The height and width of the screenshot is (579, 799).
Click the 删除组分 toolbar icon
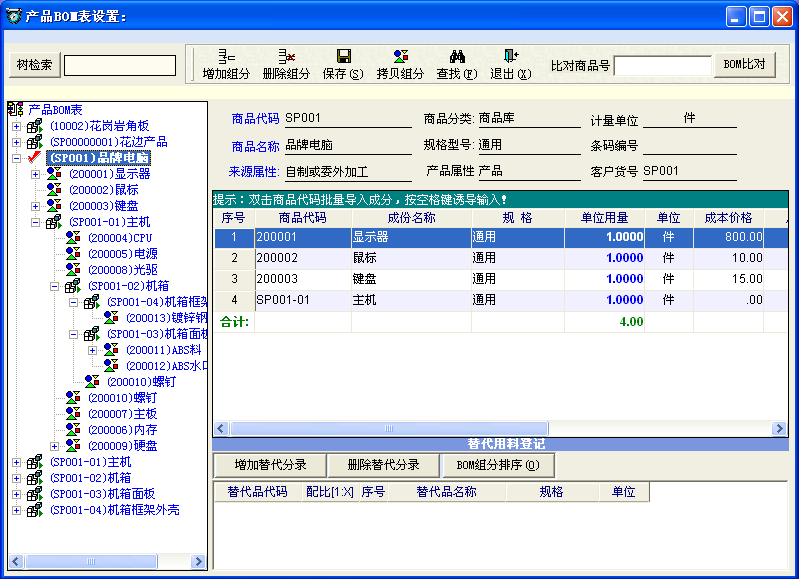pos(286,56)
